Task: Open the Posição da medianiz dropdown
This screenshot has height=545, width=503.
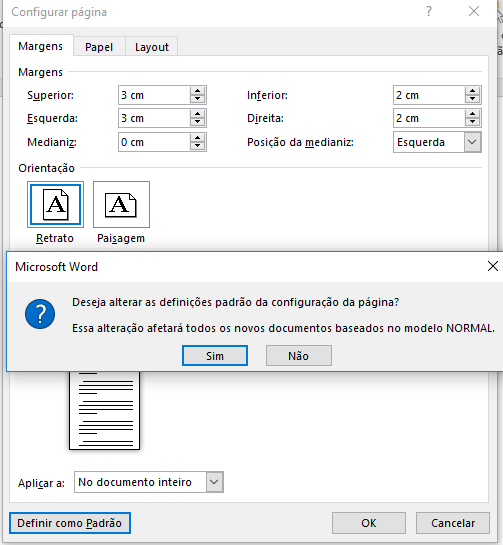Action: 472,142
